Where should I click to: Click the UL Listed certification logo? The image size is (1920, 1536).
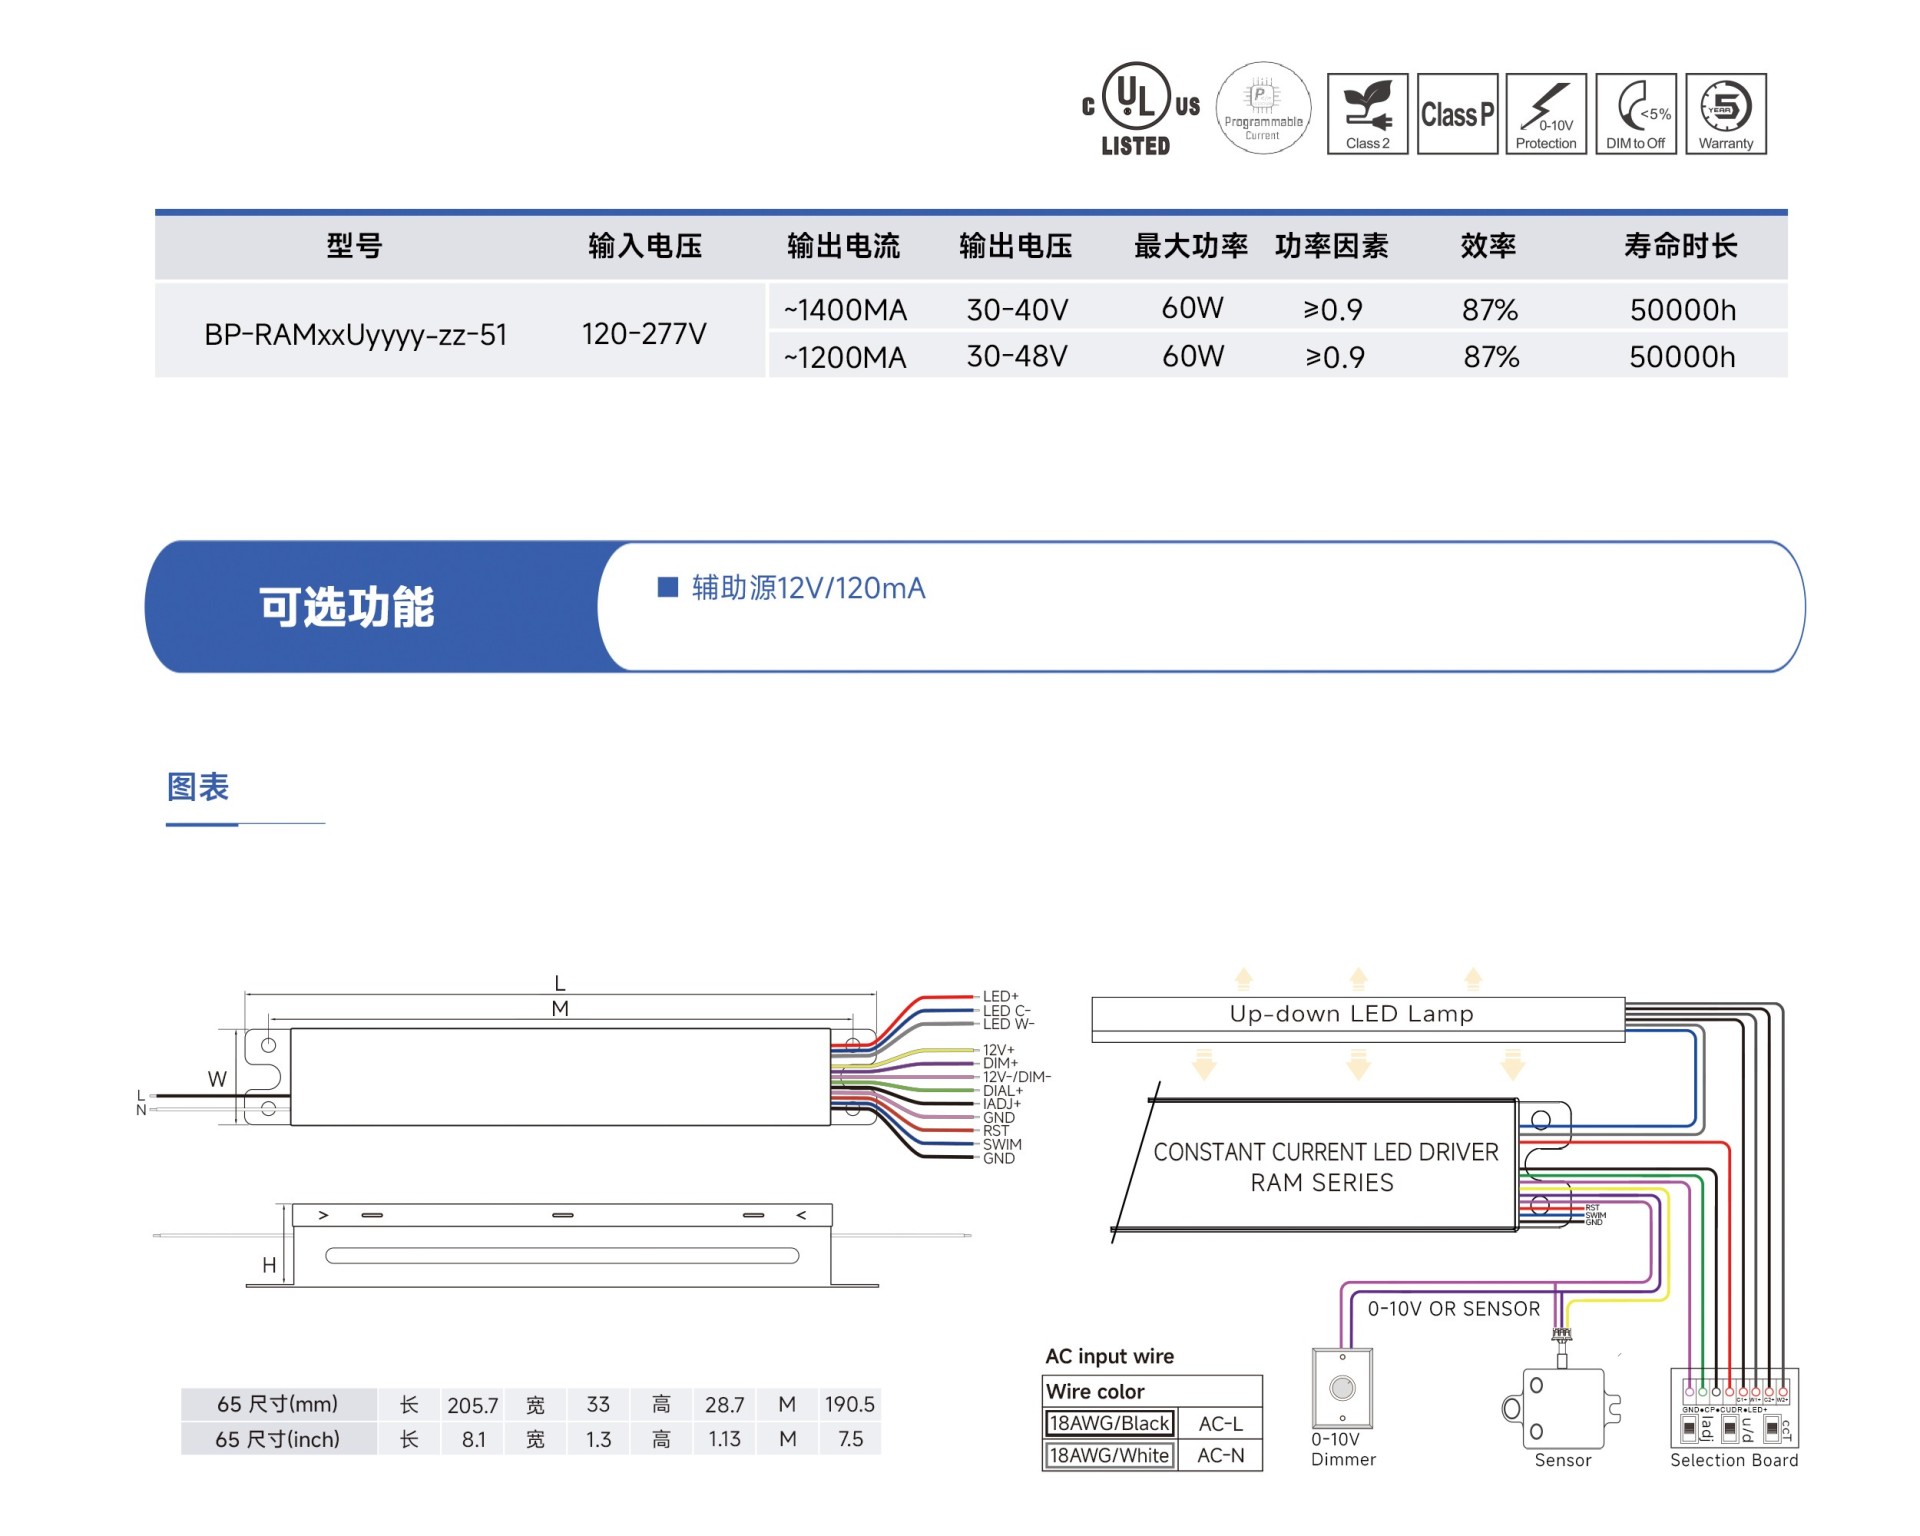pos(1141,109)
